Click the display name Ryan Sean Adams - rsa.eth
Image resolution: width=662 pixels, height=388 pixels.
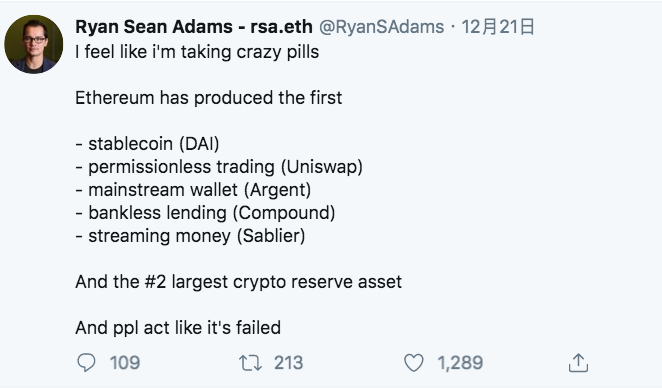(x=194, y=27)
